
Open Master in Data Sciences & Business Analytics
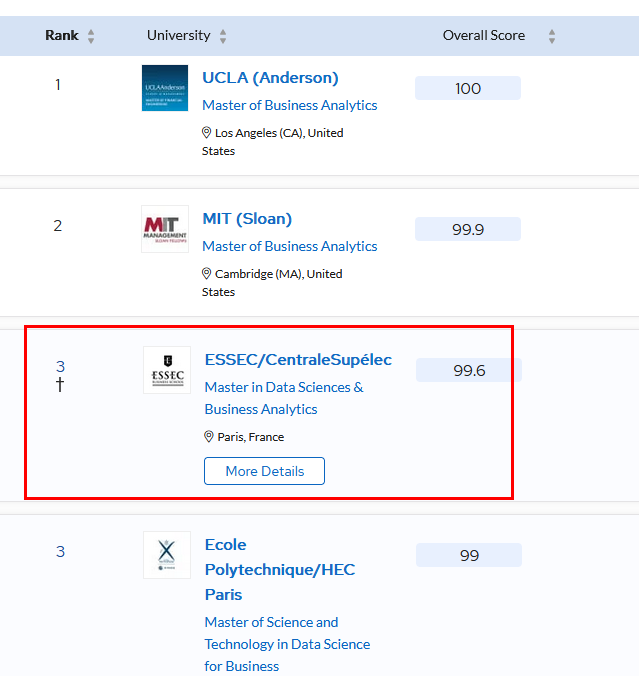coord(284,398)
